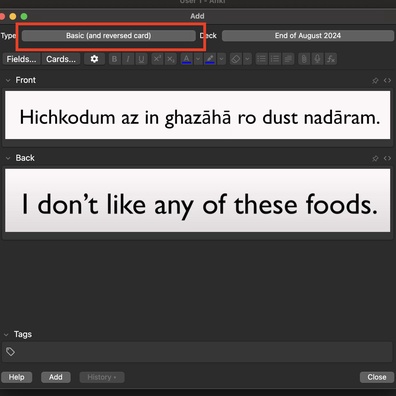This screenshot has width=396, height=396.
Task: Toggle underline text formatting
Action: (141, 59)
